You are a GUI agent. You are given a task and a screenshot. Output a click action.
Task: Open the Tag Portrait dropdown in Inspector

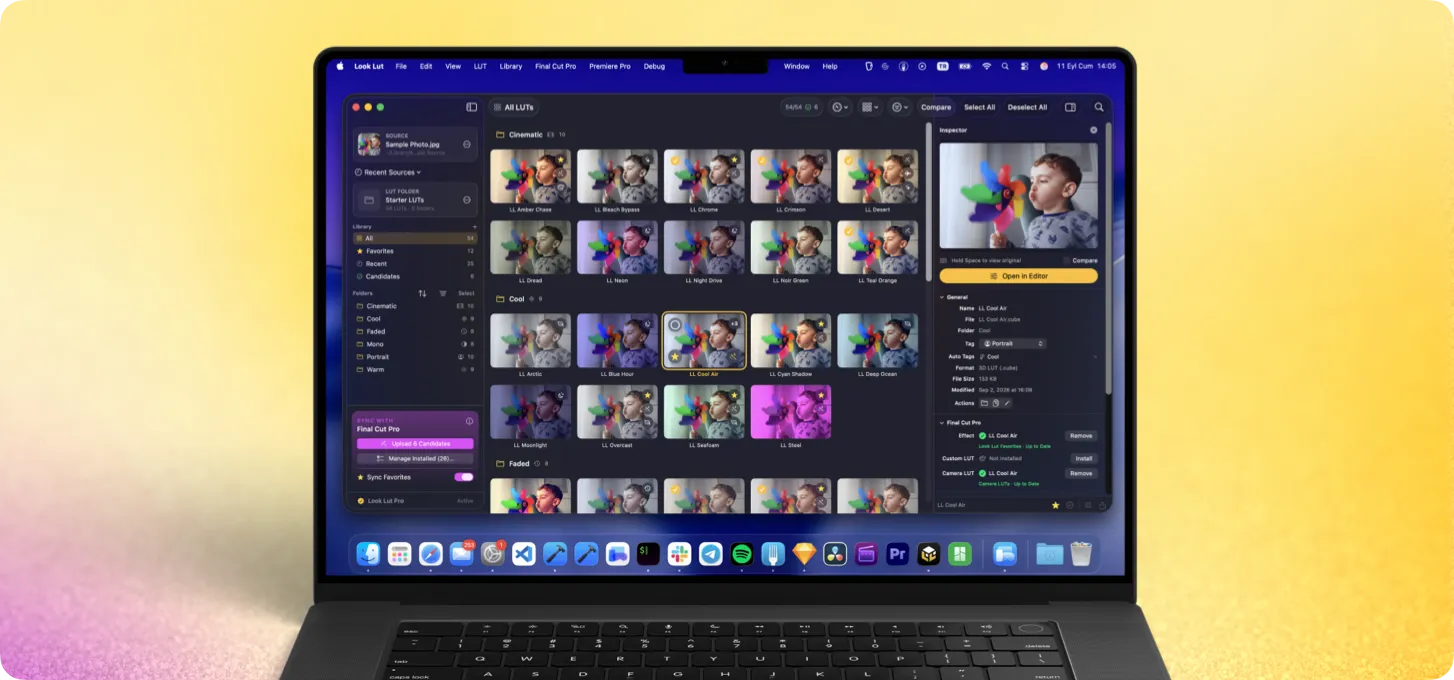(x=1014, y=343)
